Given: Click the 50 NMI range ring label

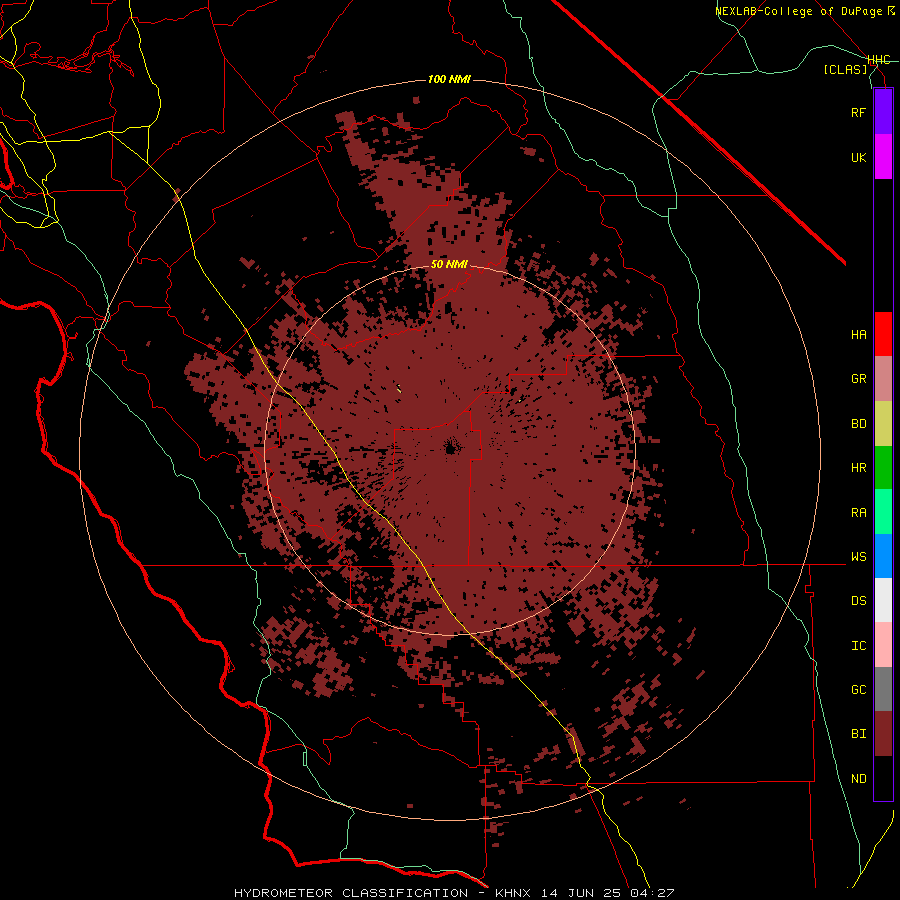Looking at the screenshot, I should point(449,264).
